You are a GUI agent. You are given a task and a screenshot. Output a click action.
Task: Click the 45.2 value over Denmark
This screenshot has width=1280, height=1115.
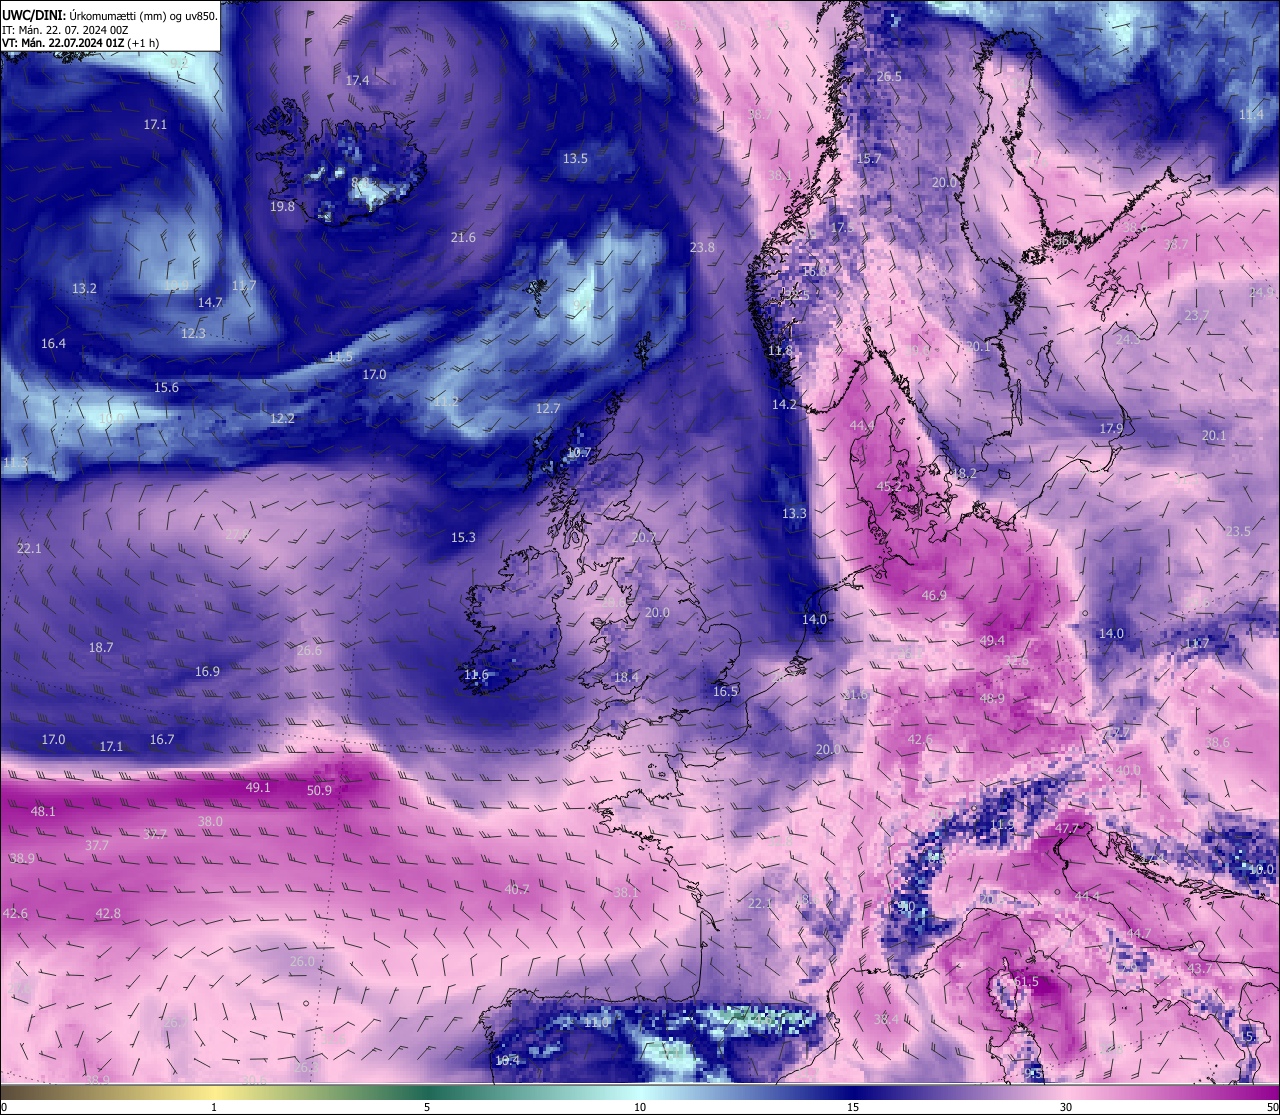click(889, 485)
